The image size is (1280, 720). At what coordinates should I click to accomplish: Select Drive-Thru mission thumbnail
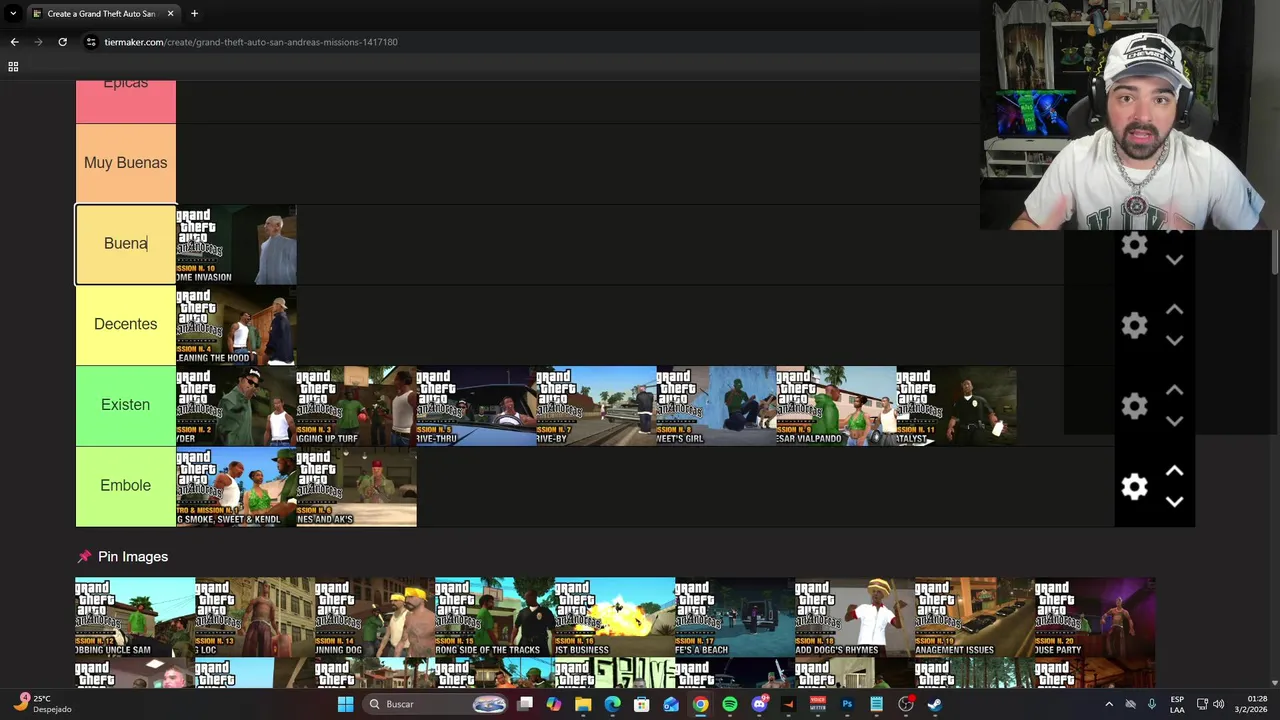coord(476,406)
